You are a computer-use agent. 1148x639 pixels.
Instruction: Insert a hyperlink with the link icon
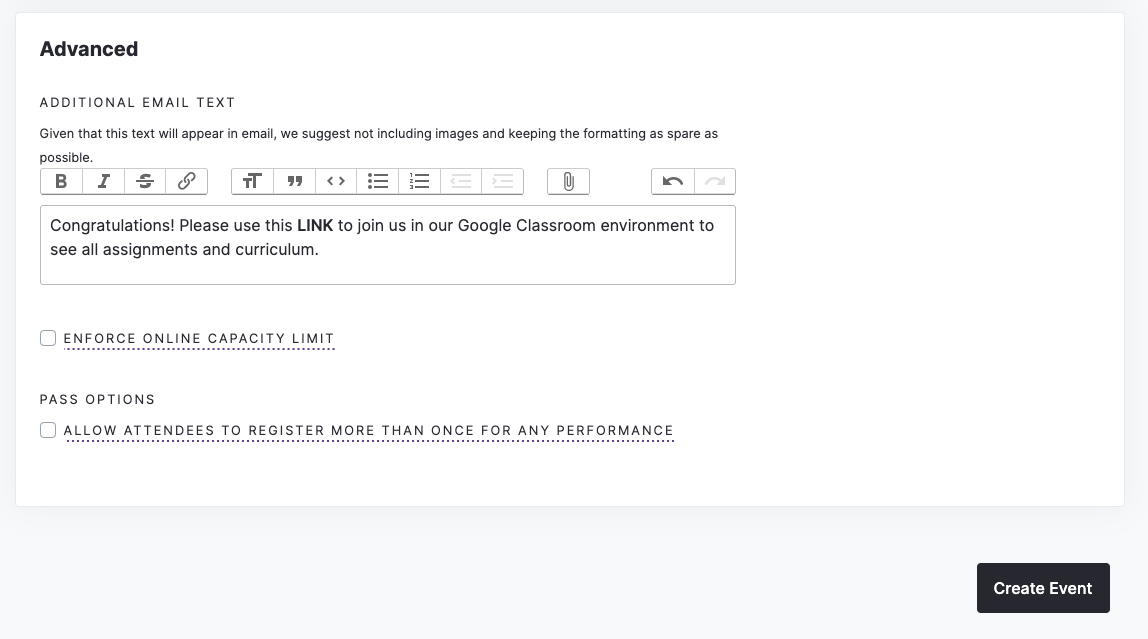pos(187,182)
